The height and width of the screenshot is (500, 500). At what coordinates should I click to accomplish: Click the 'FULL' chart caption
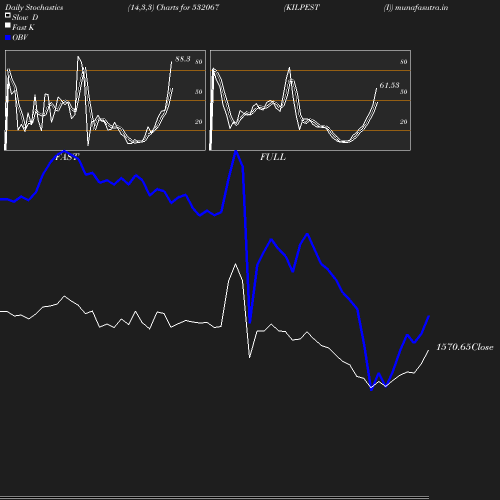coord(273,157)
